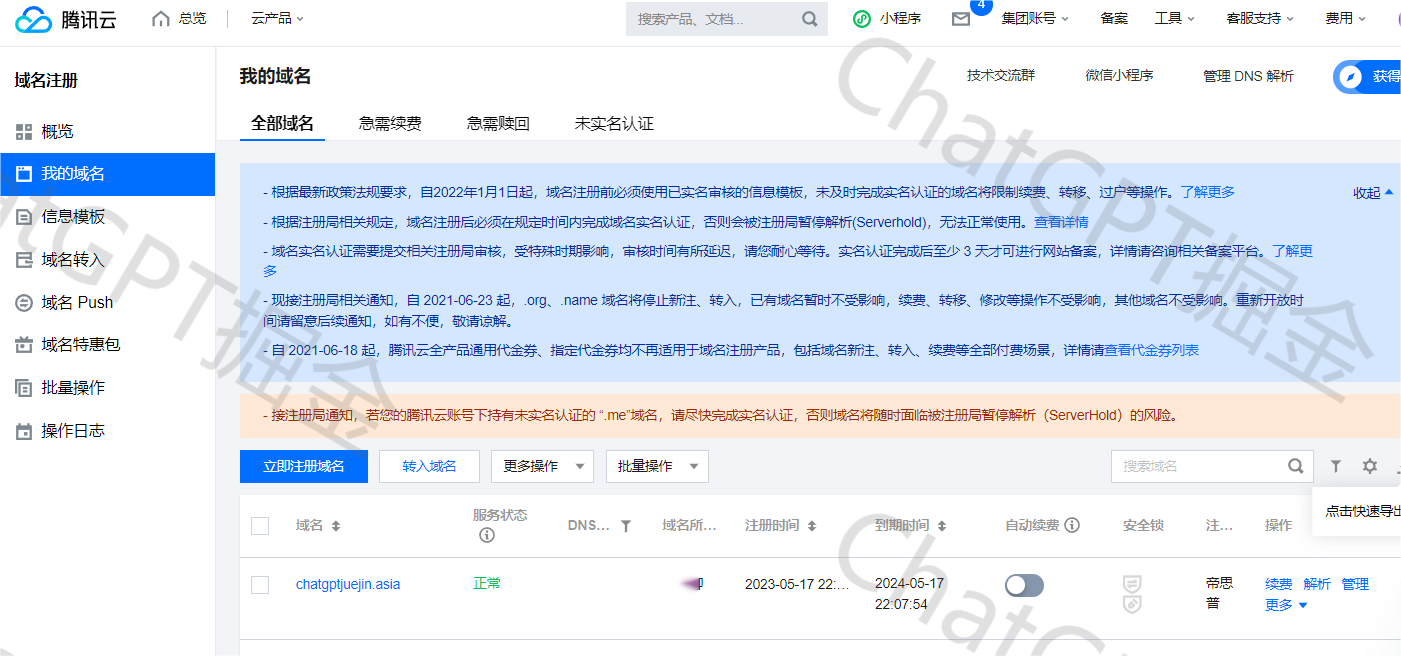This screenshot has height=656, width=1401.
Task: Sort by 到期时间 using its arrows
Action: (942, 526)
